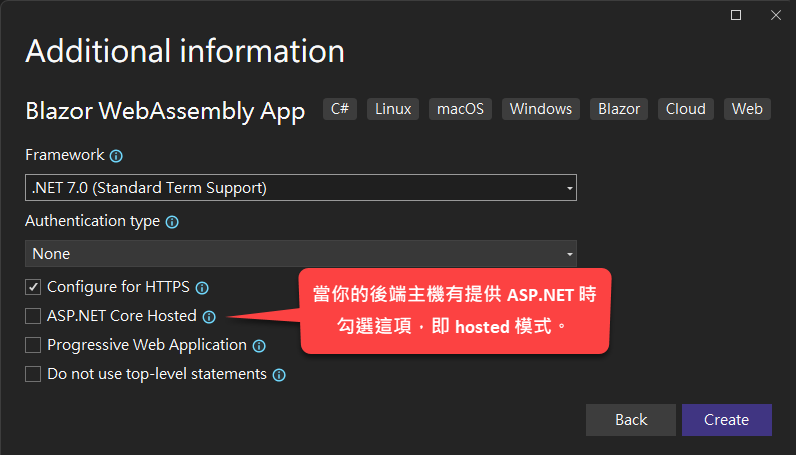The height and width of the screenshot is (455, 796).
Task: Maximize the dialog window
Action: 736,15
